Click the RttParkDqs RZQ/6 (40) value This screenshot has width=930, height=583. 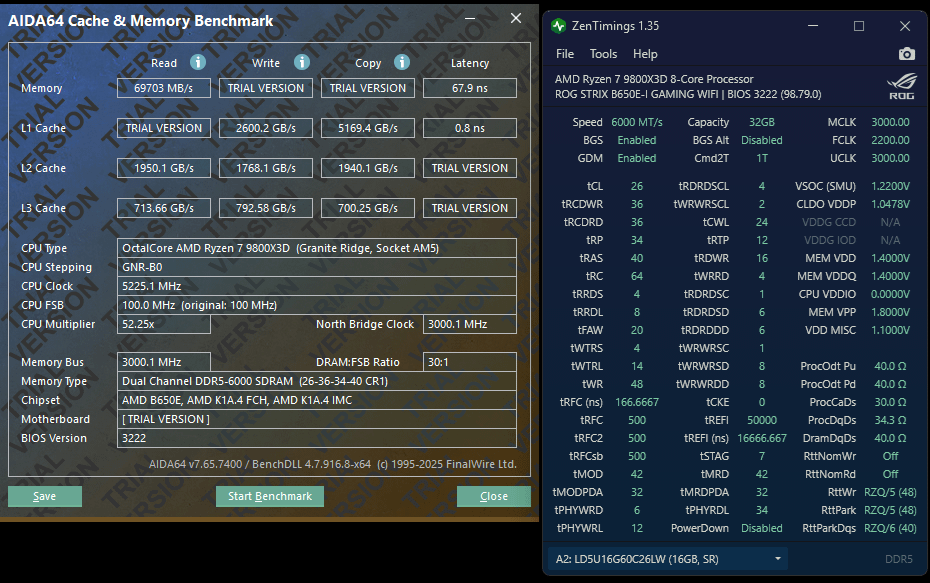[x=890, y=528]
